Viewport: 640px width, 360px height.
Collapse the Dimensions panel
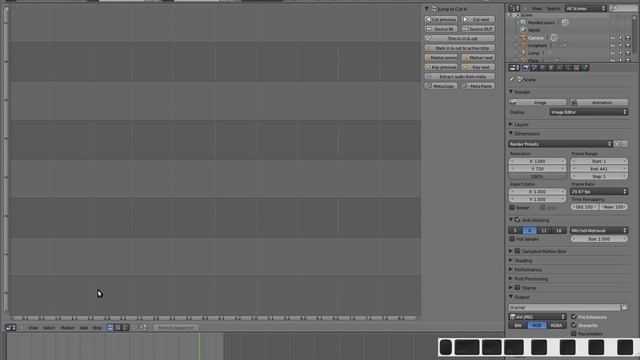click(x=511, y=133)
